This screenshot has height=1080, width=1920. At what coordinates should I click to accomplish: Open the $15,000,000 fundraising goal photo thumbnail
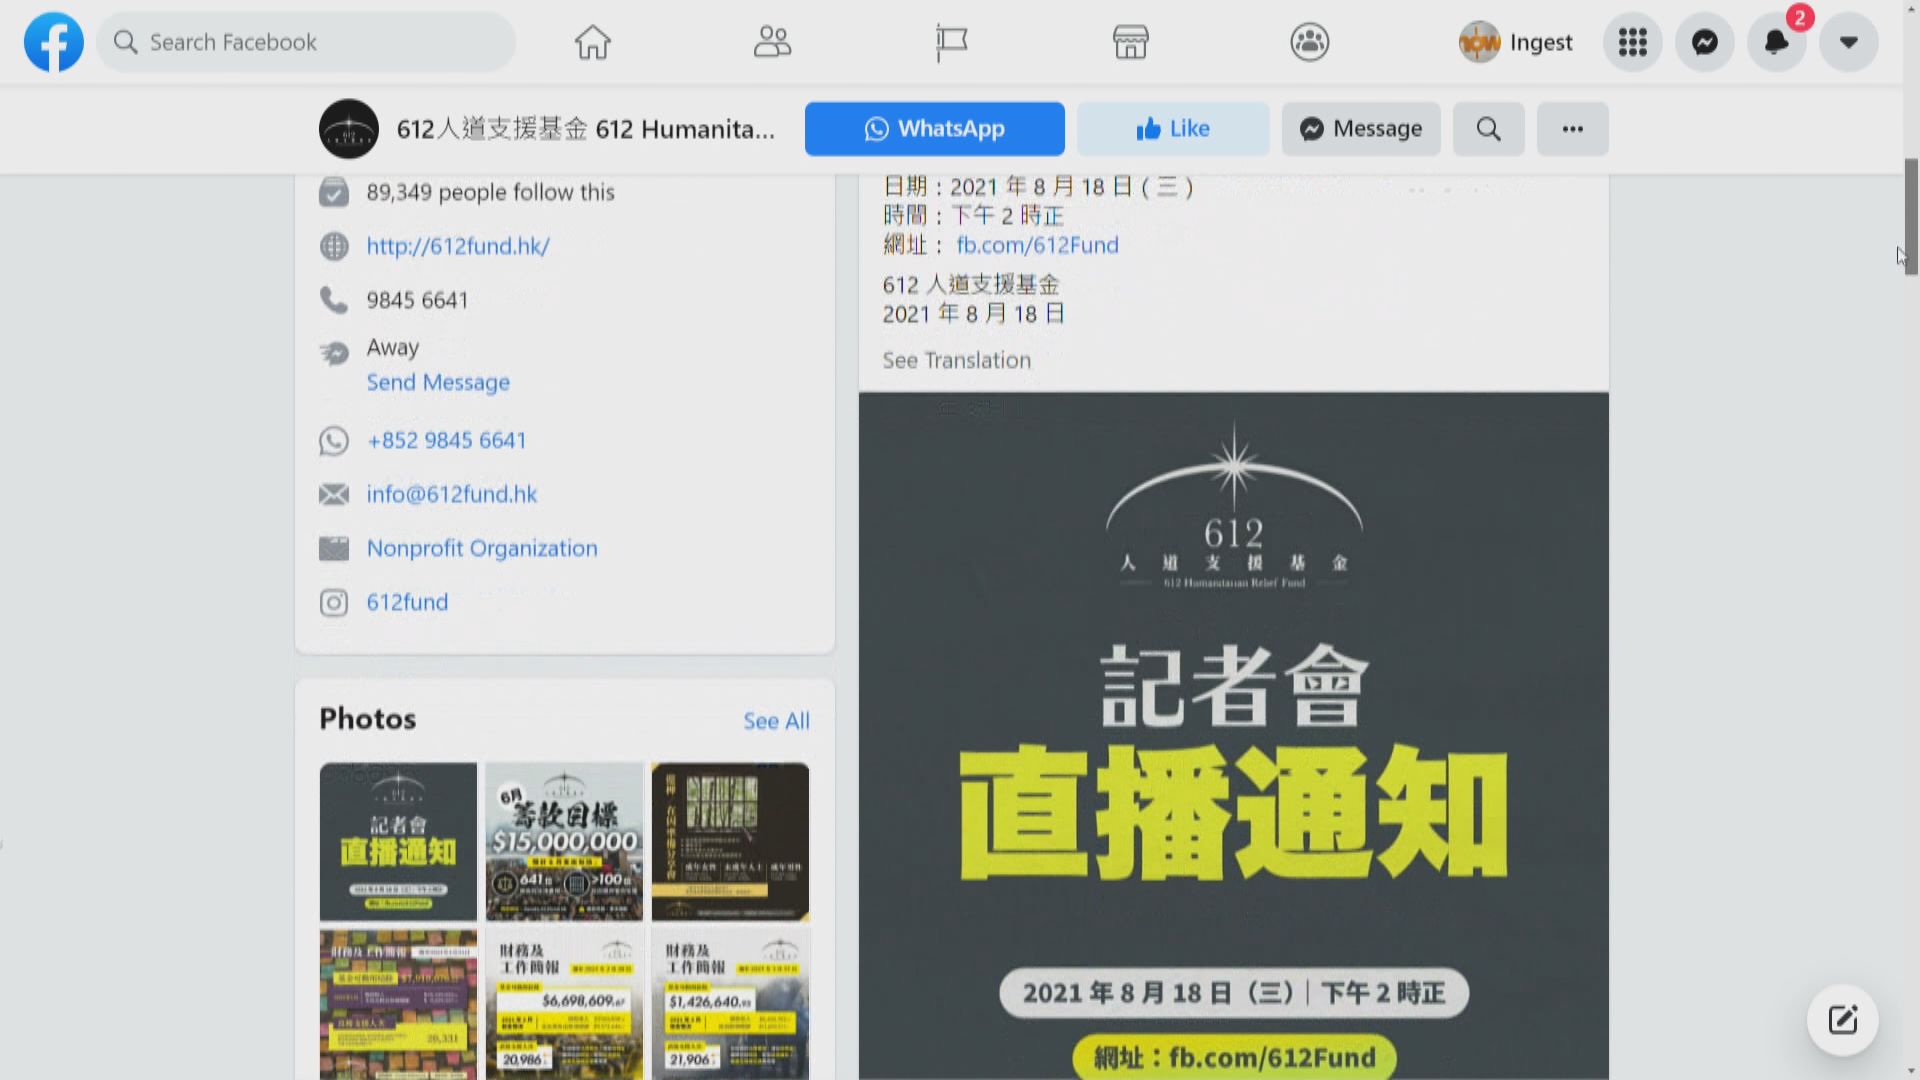click(564, 841)
